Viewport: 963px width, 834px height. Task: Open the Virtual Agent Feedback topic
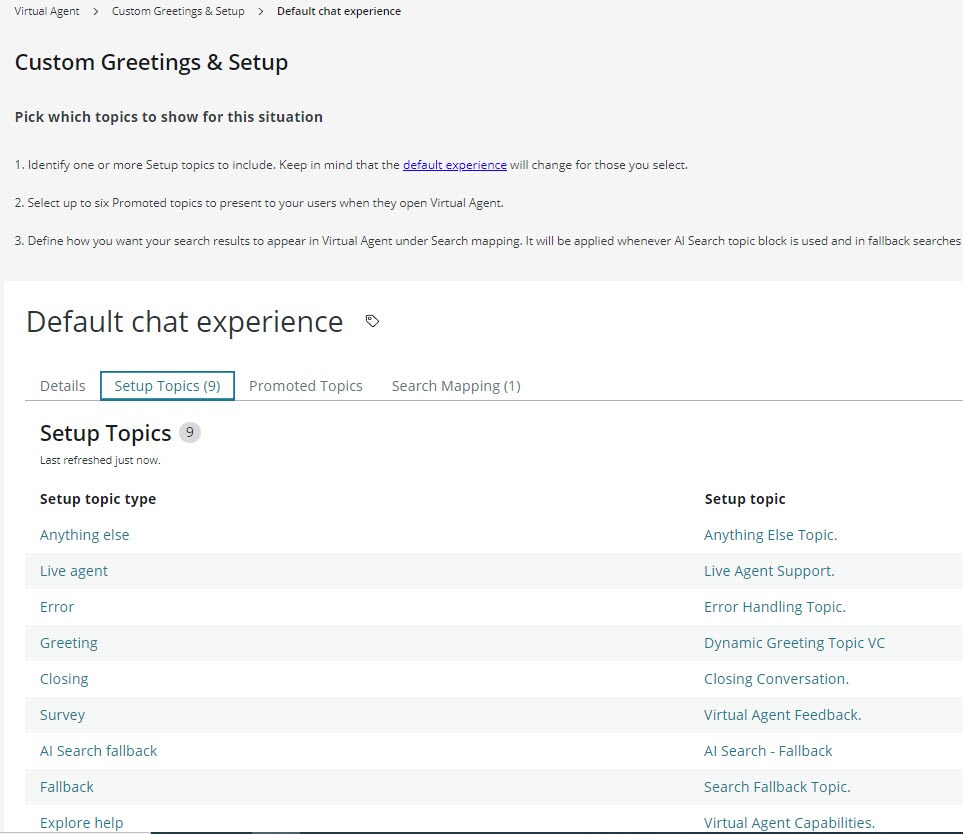point(783,714)
